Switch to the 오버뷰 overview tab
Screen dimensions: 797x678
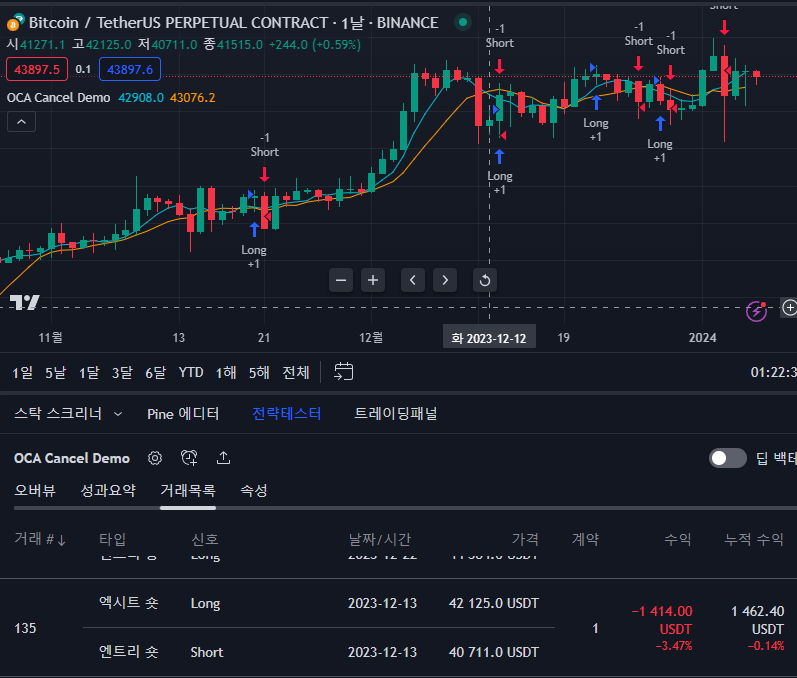pos(35,490)
